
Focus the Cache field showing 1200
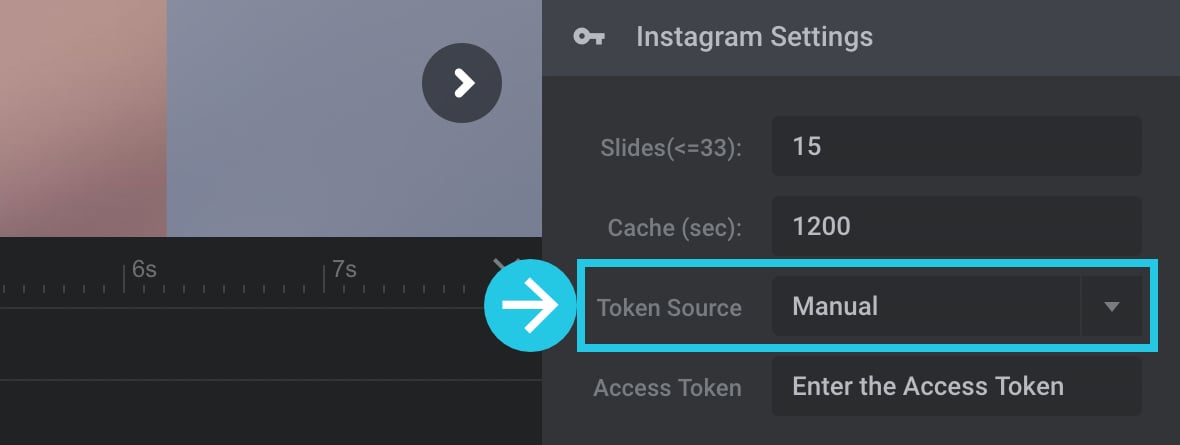click(x=956, y=226)
